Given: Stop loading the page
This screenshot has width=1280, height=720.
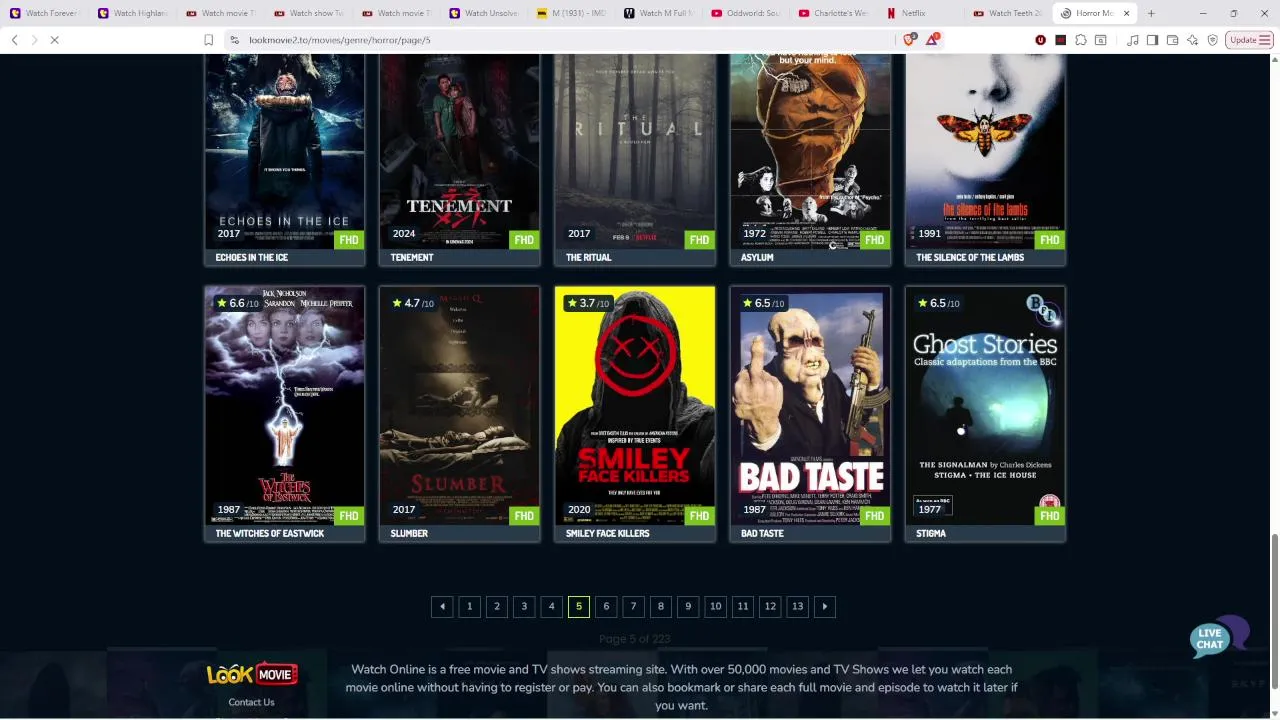Looking at the screenshot, I should [55, 40].
